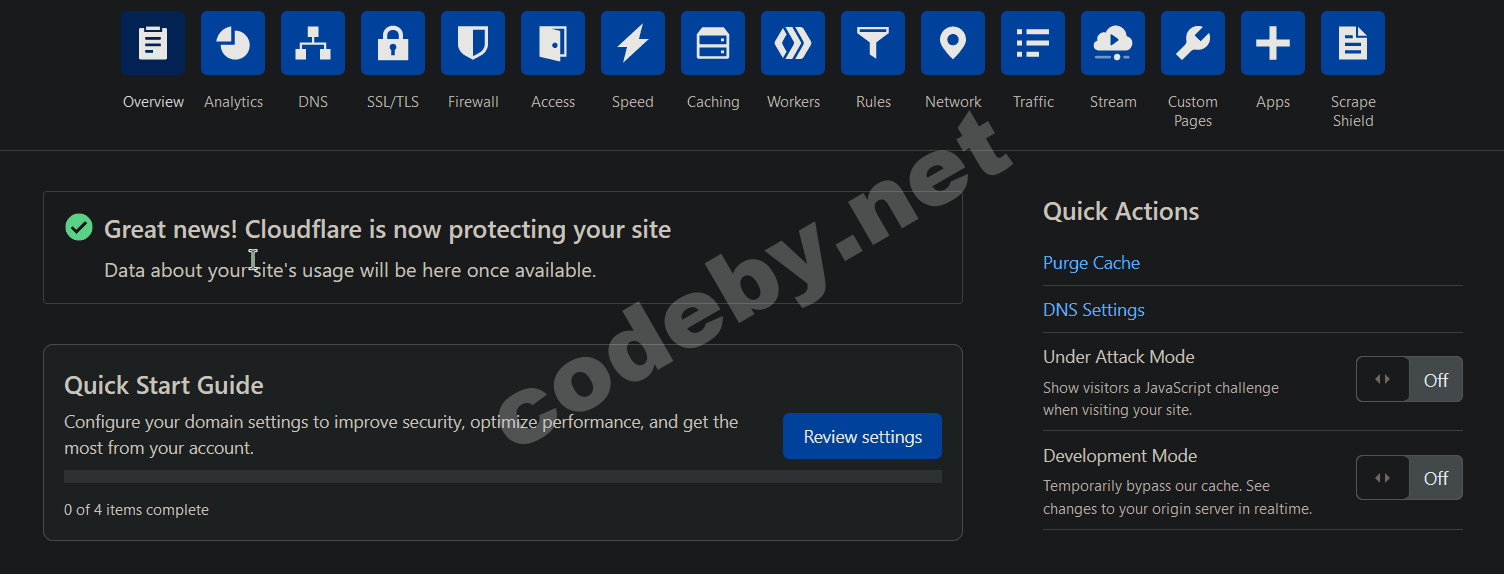This screenshot has height=574, width=1504.
Task: Select the Overview tab label
Action: pyautogui.click(x=153, y=102)
